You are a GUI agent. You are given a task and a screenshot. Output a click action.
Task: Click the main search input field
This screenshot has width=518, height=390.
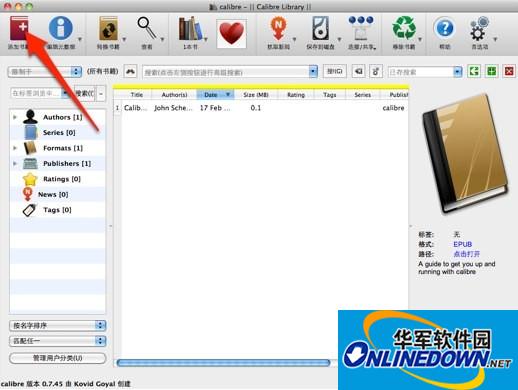click(x=226, y=72)
